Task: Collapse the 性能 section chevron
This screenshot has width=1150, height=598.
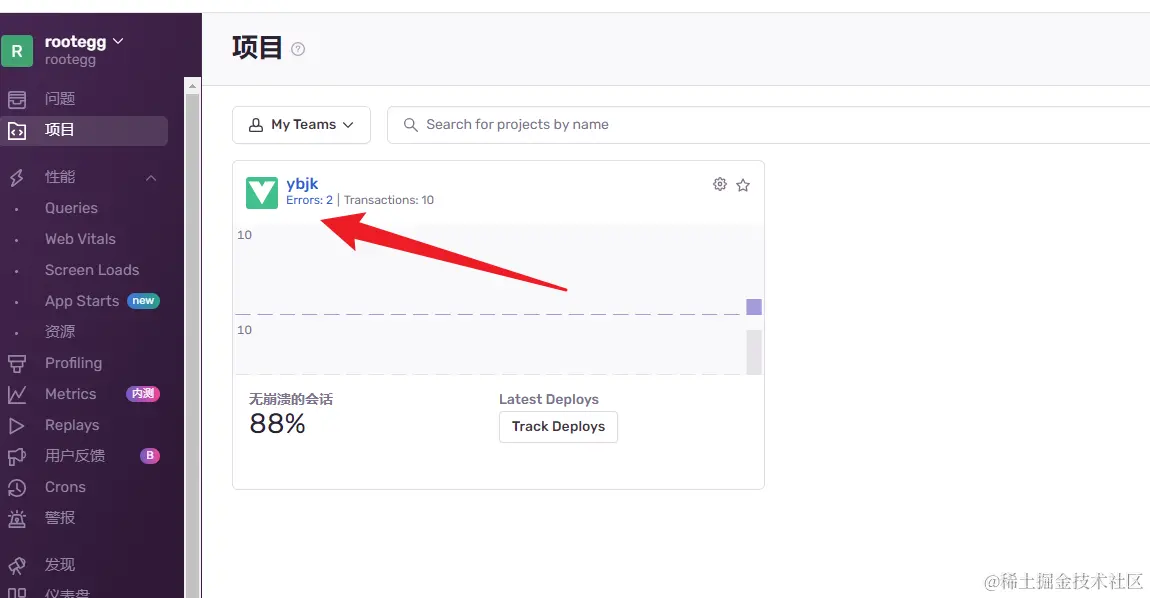Action: (x=151, y=178)
